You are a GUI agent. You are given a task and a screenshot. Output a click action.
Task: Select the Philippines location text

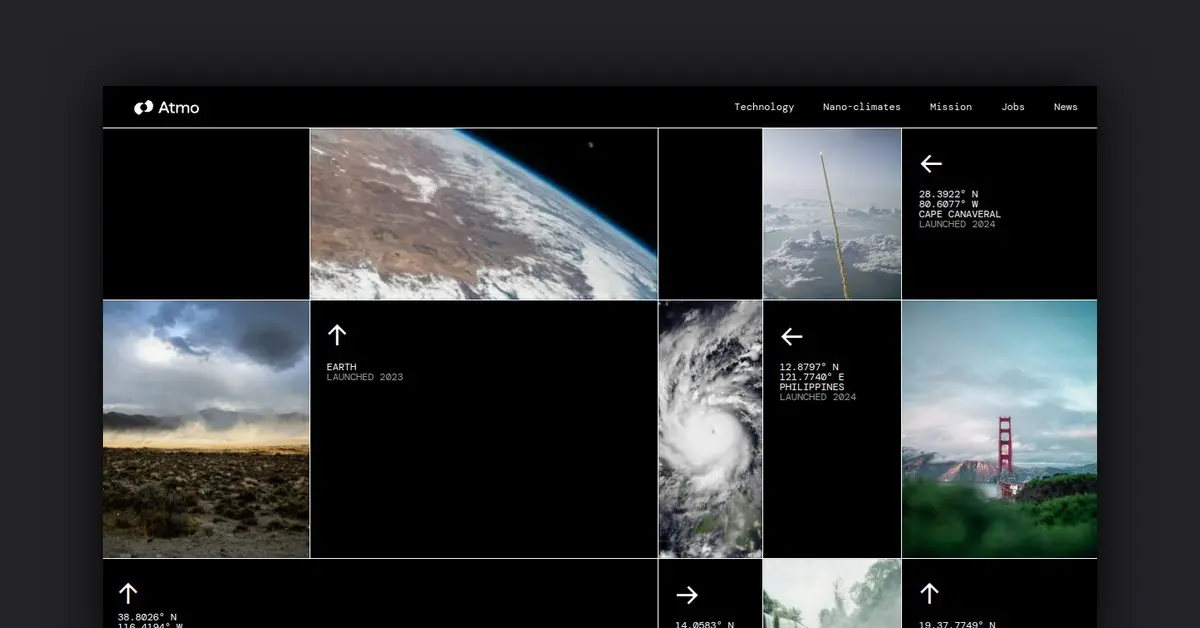pos(811,387)
